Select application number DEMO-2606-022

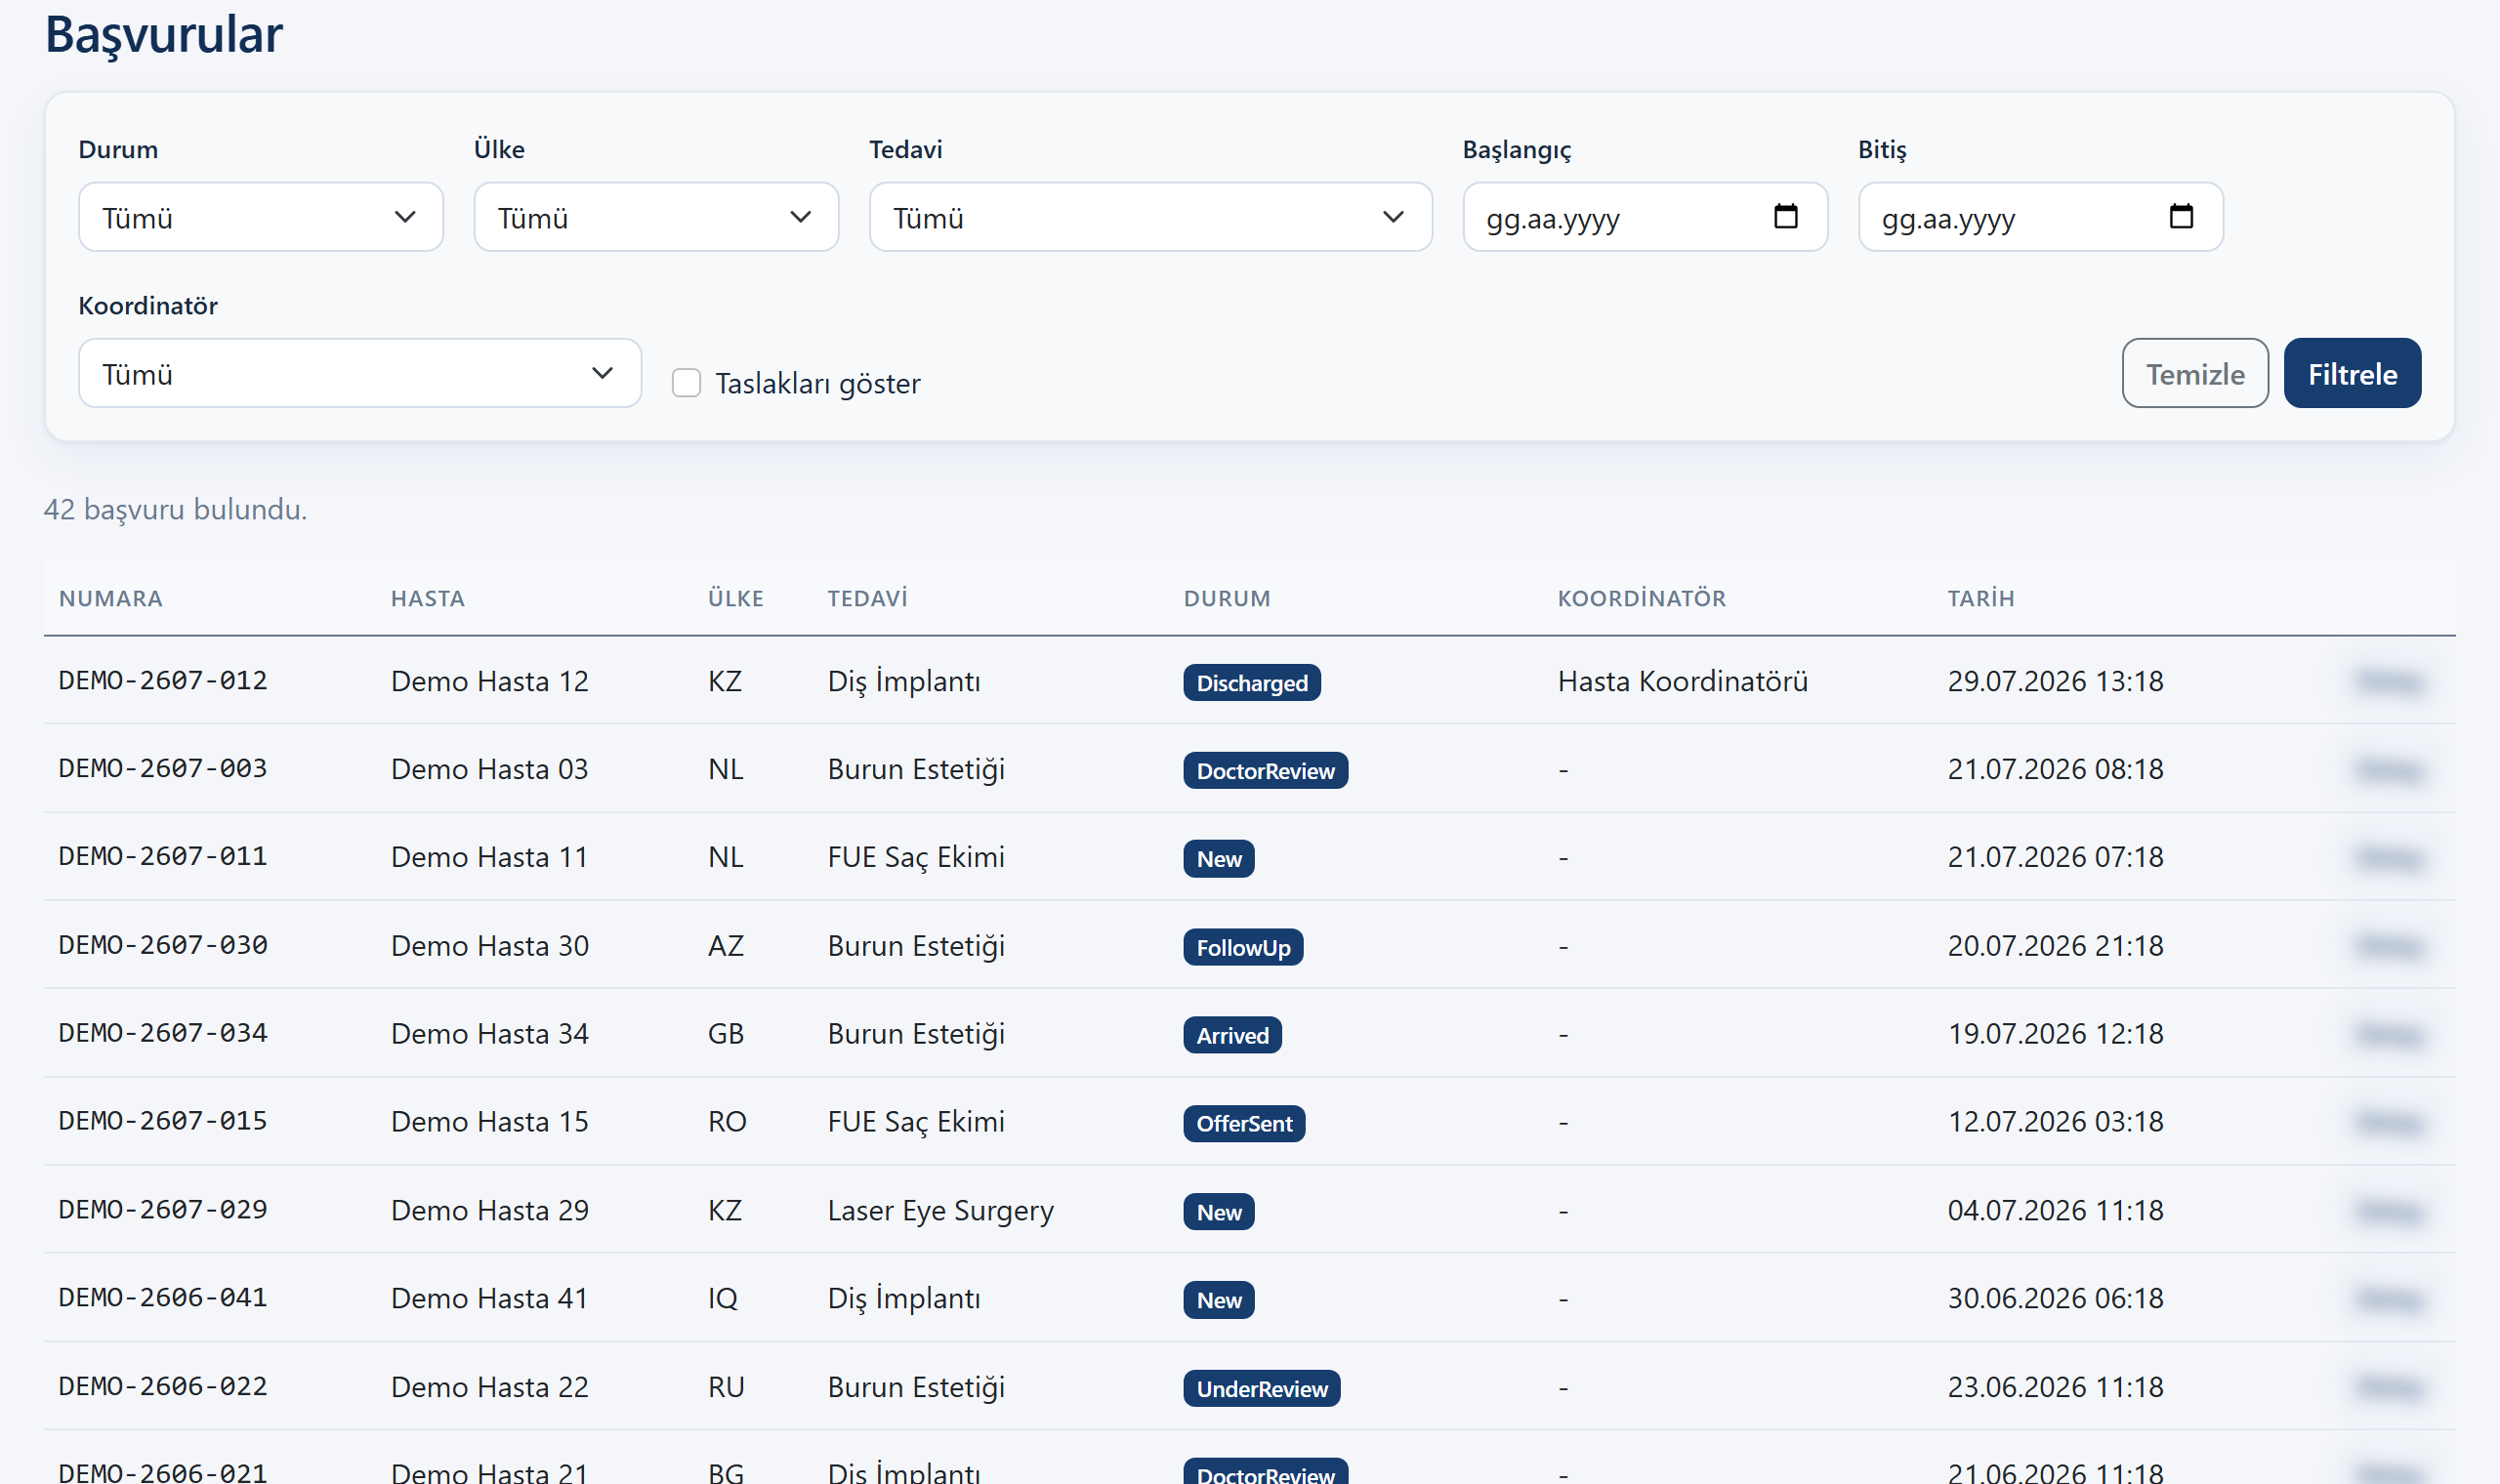(x=163, y=1387)
